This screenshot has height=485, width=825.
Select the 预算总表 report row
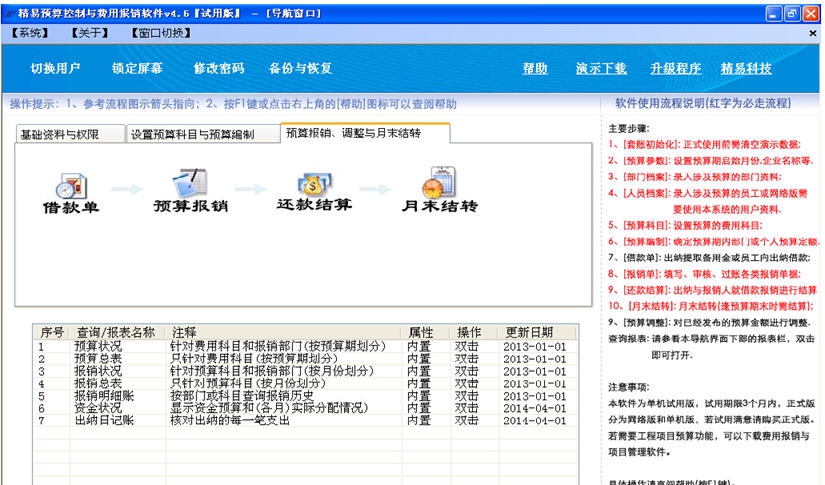[x=305, y=359]
